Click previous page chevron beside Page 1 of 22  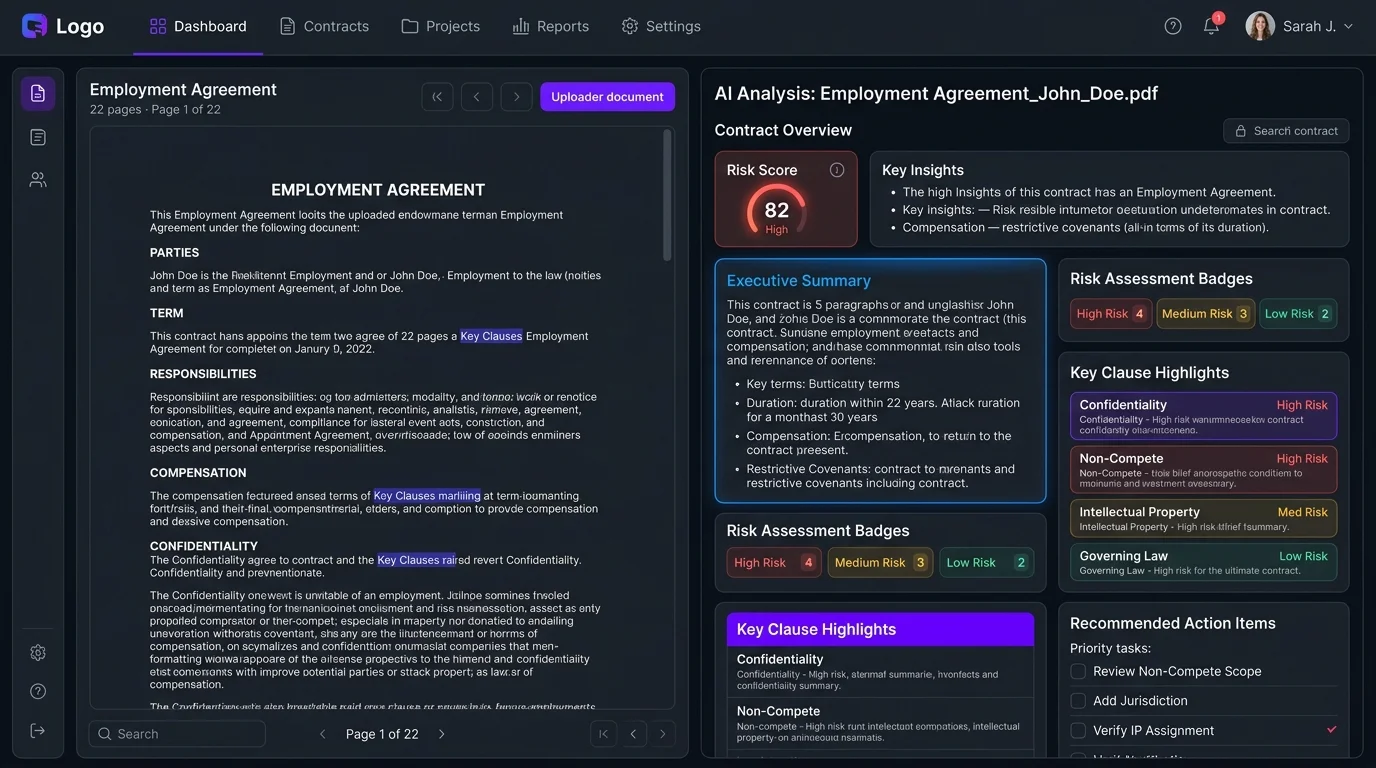322,734
